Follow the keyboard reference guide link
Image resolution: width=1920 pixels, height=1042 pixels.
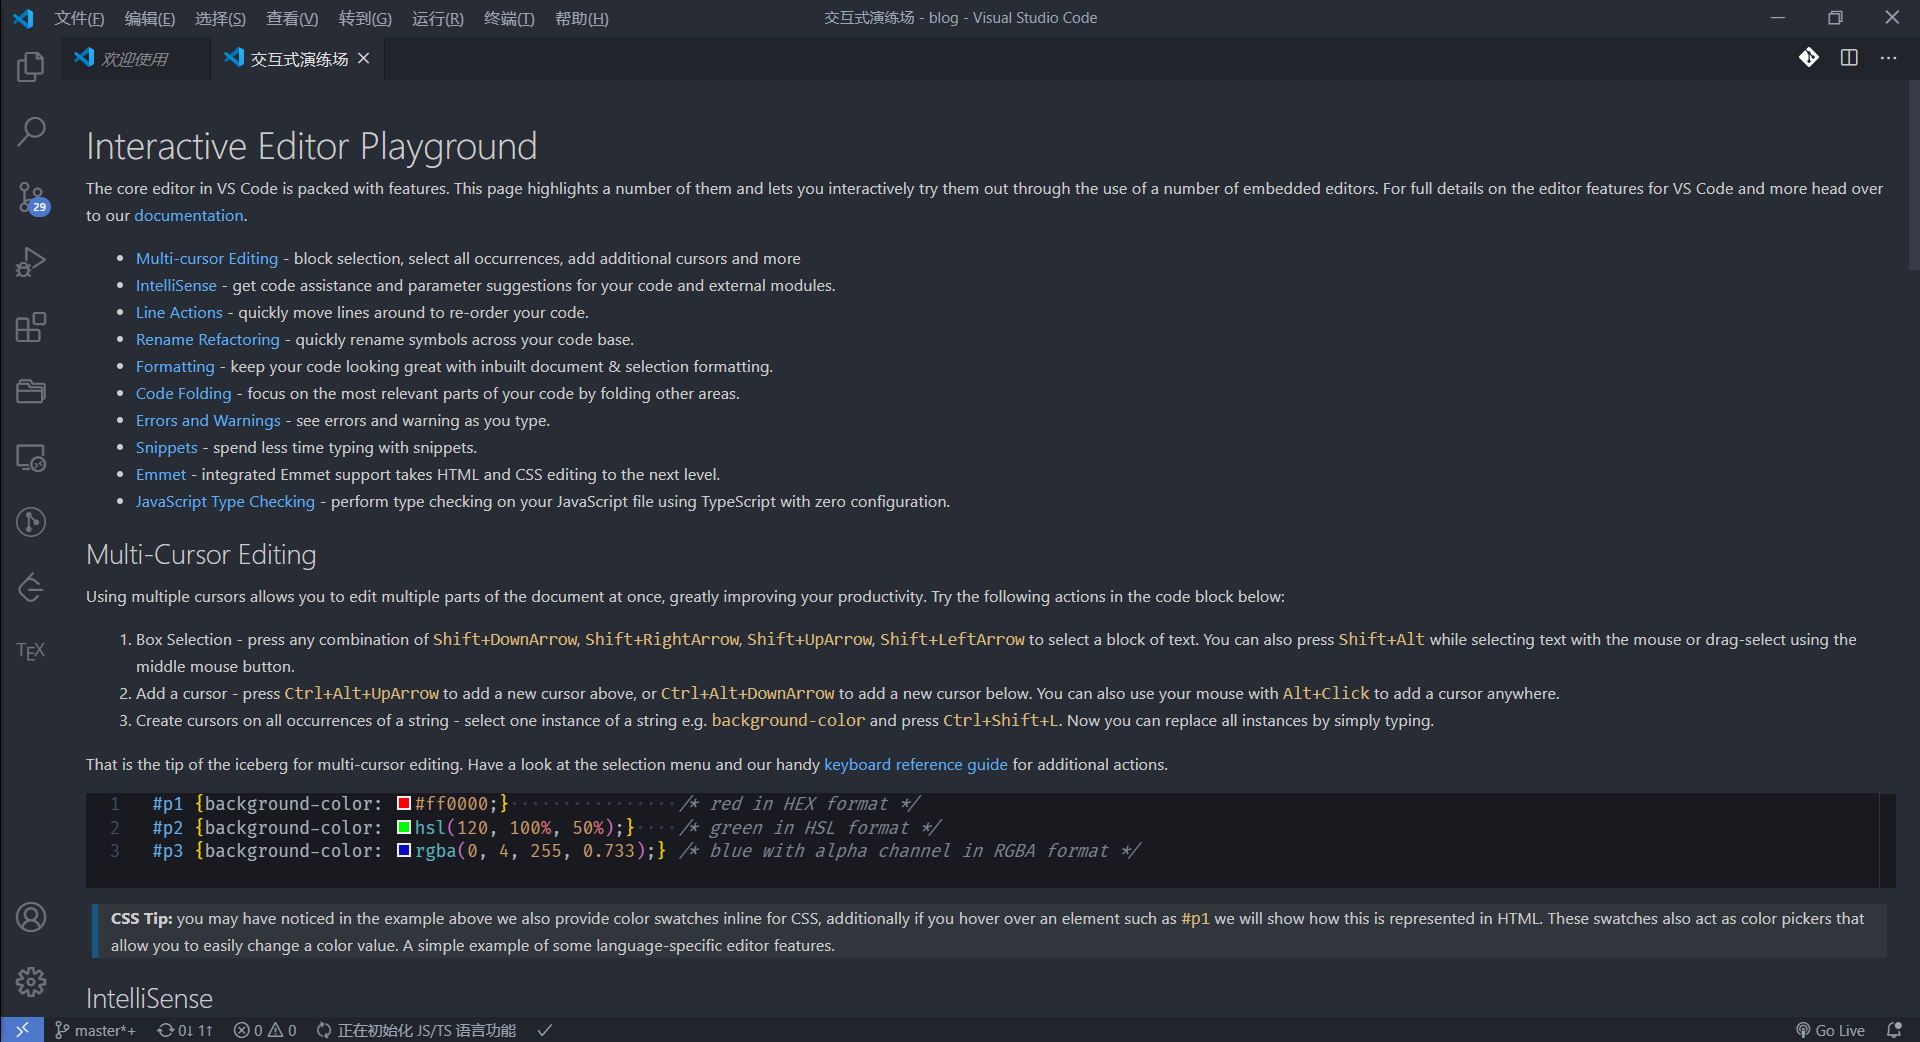tap(915, 764)
